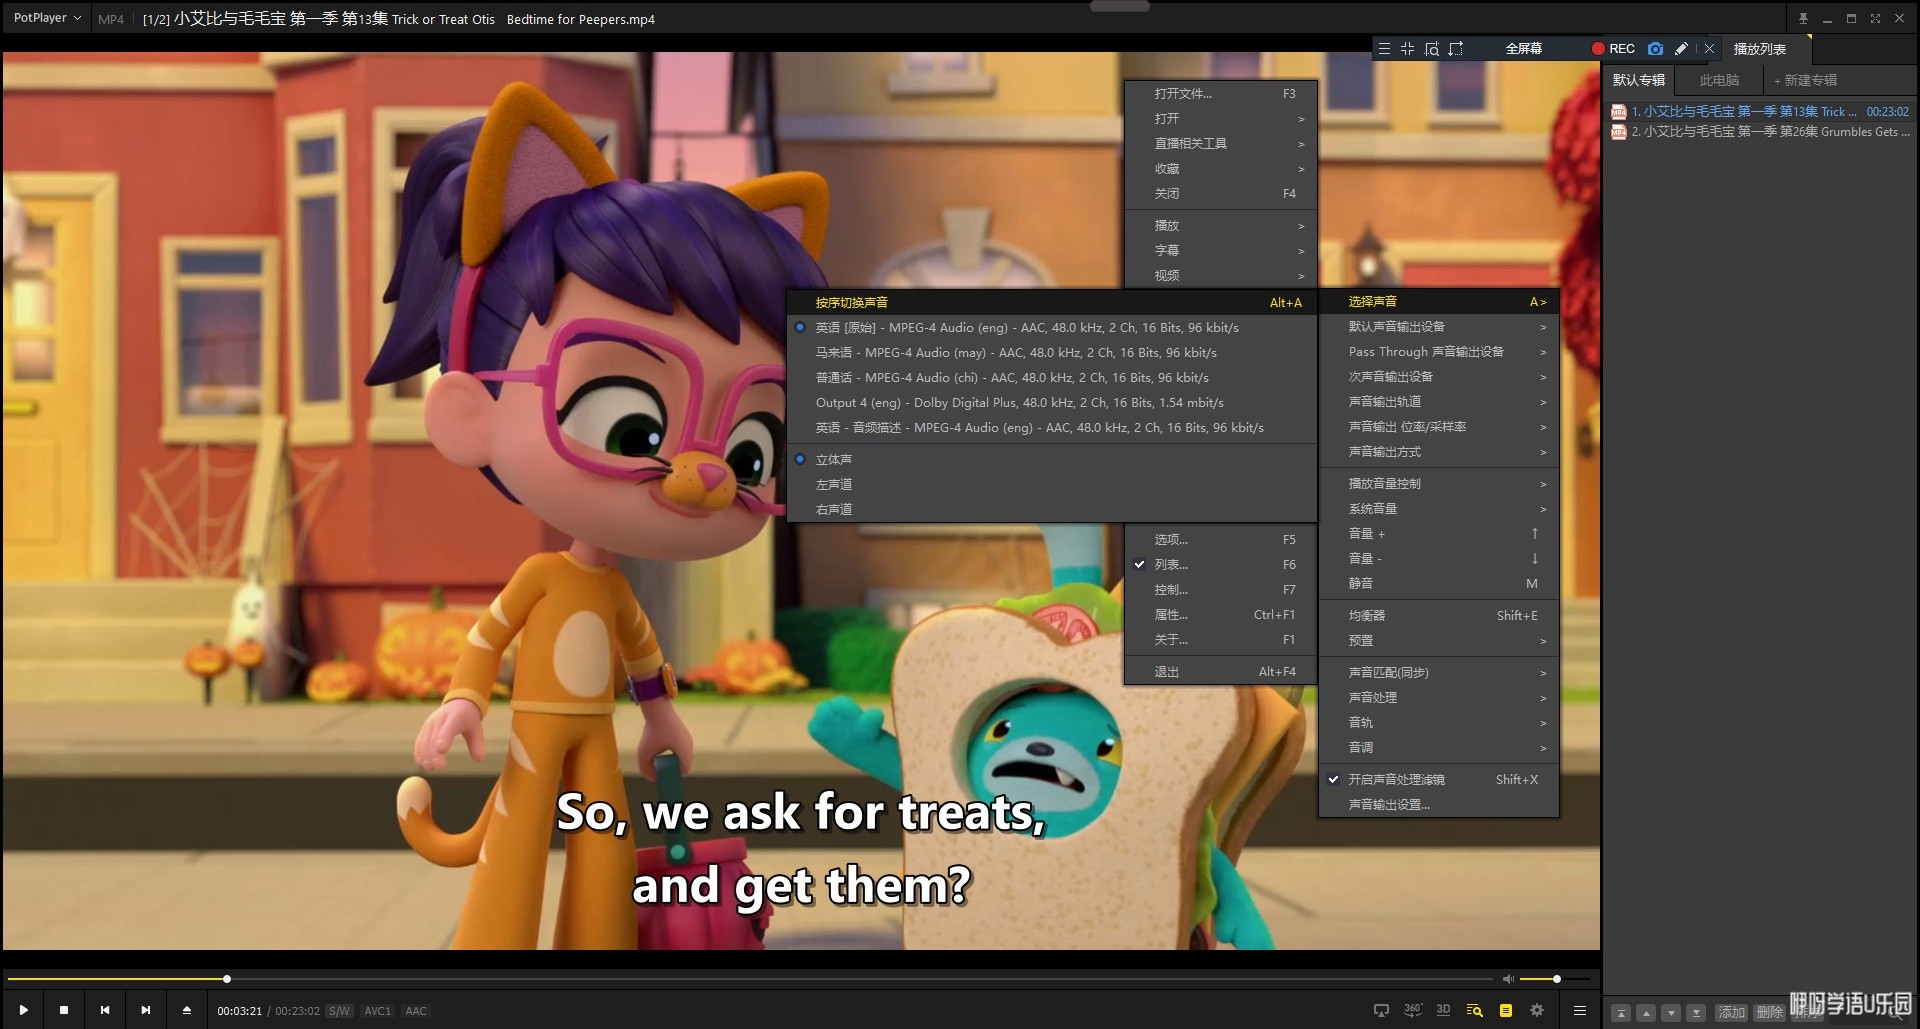Move playlist item up one

pos(1646,1013)
